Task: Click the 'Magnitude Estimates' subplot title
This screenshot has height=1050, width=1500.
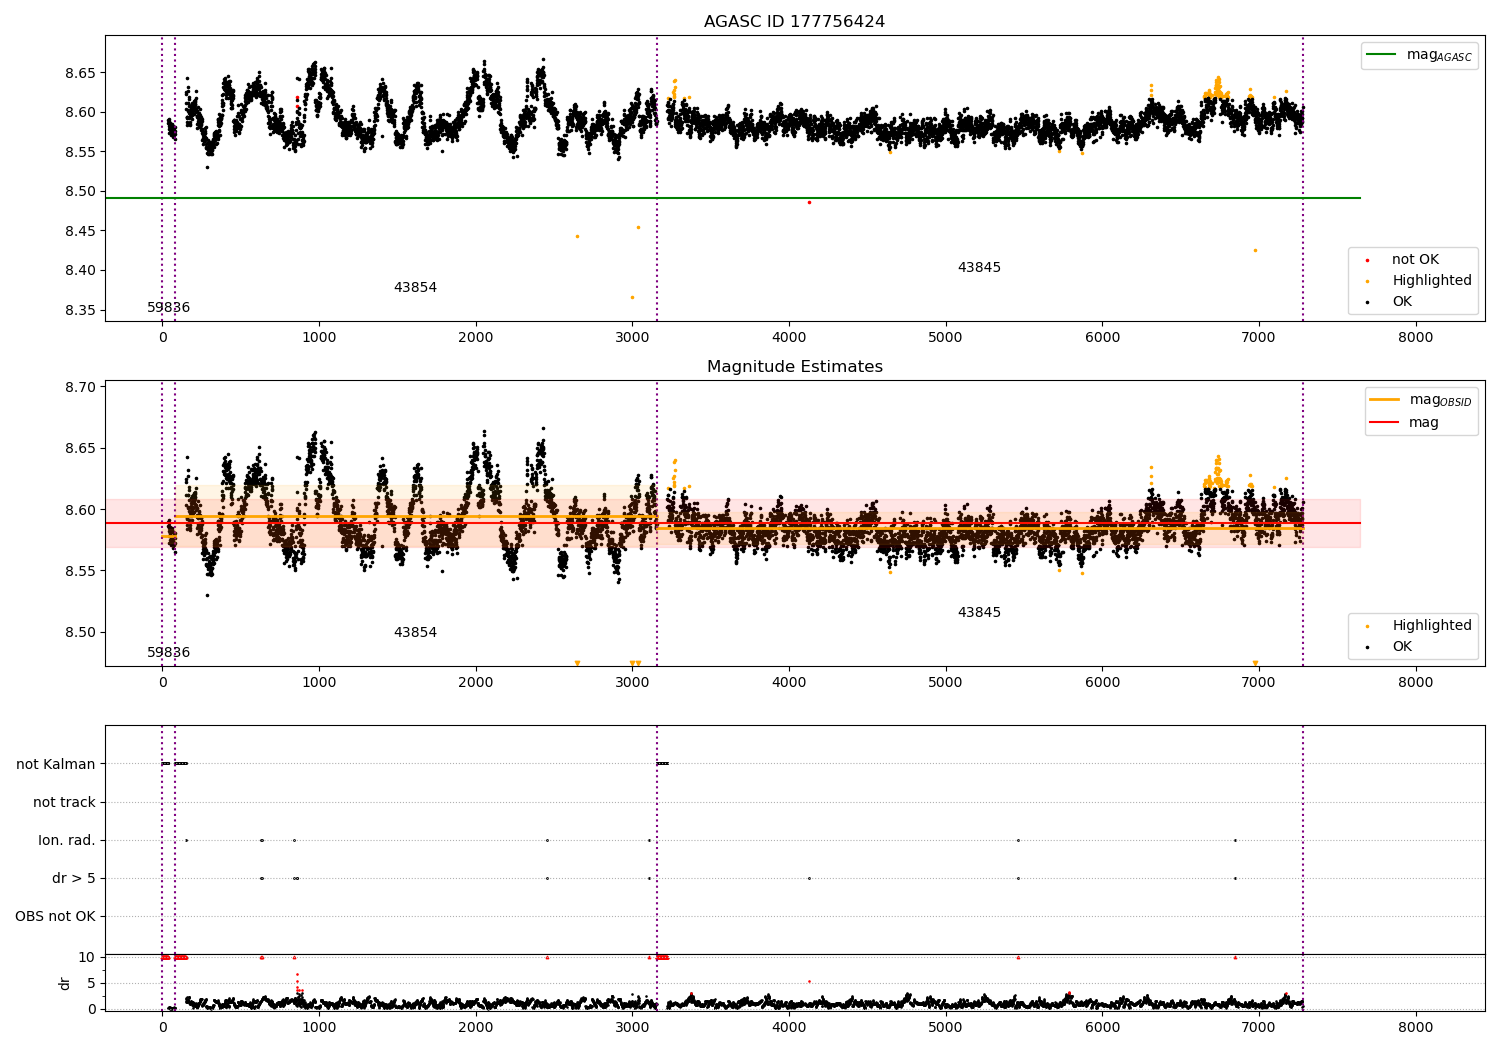Action: (794, 367)
